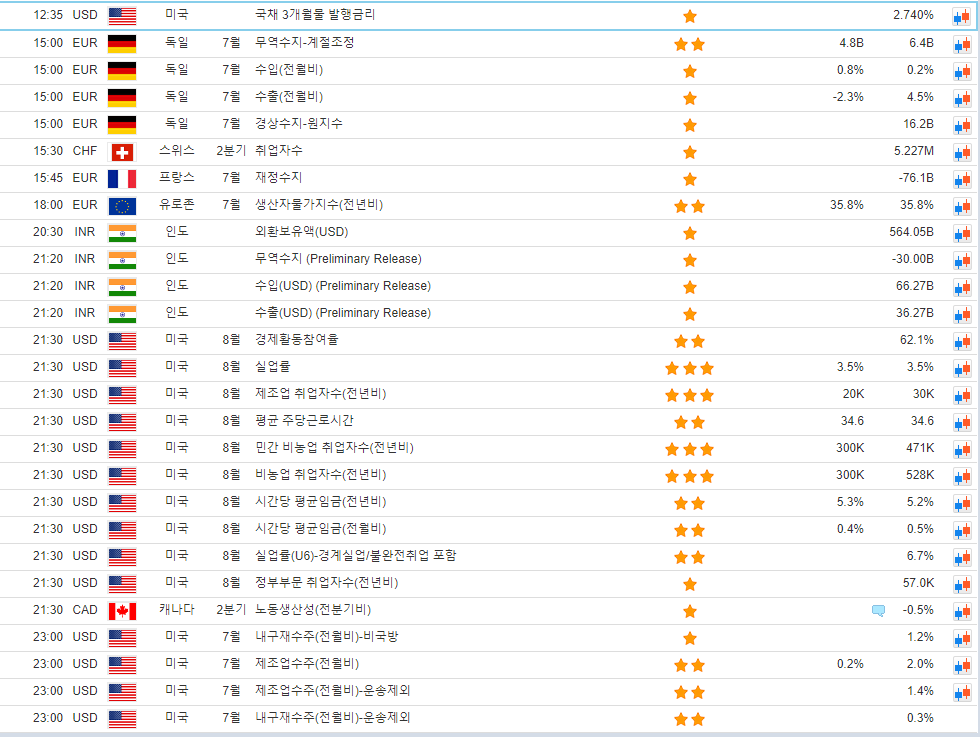This screenshot has height=737, width=980.
Task: Open 내구재수주(전월비)-비국방 event
Action: [327, 637]
